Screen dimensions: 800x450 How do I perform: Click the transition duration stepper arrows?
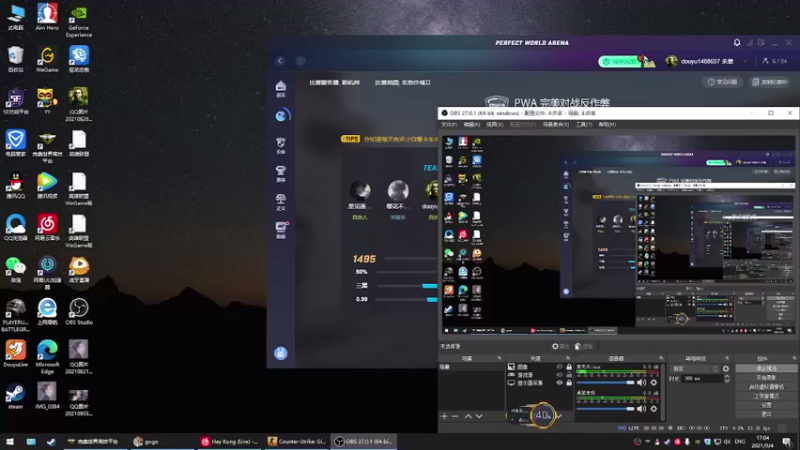[x=727, y=379]
